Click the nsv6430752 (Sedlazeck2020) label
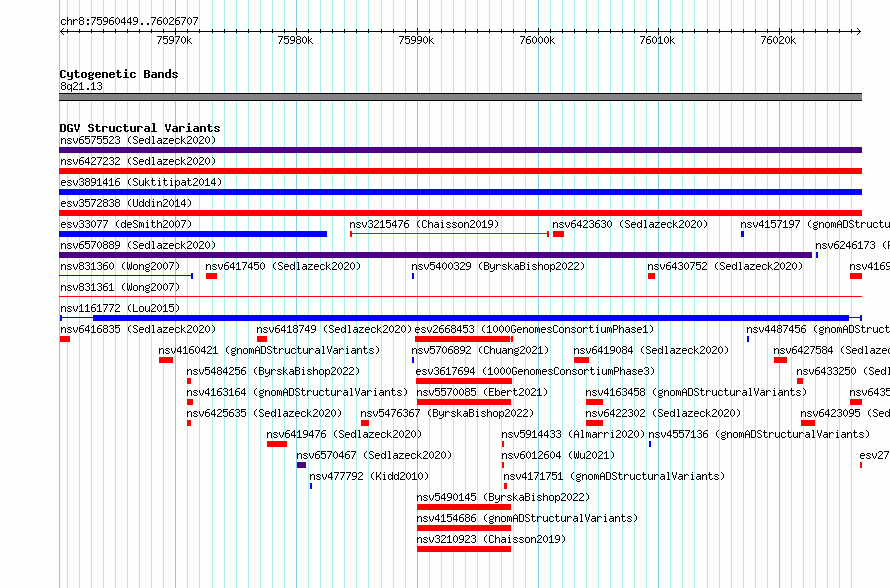Screen dimensions: 890x588 (x=725, y=266)
